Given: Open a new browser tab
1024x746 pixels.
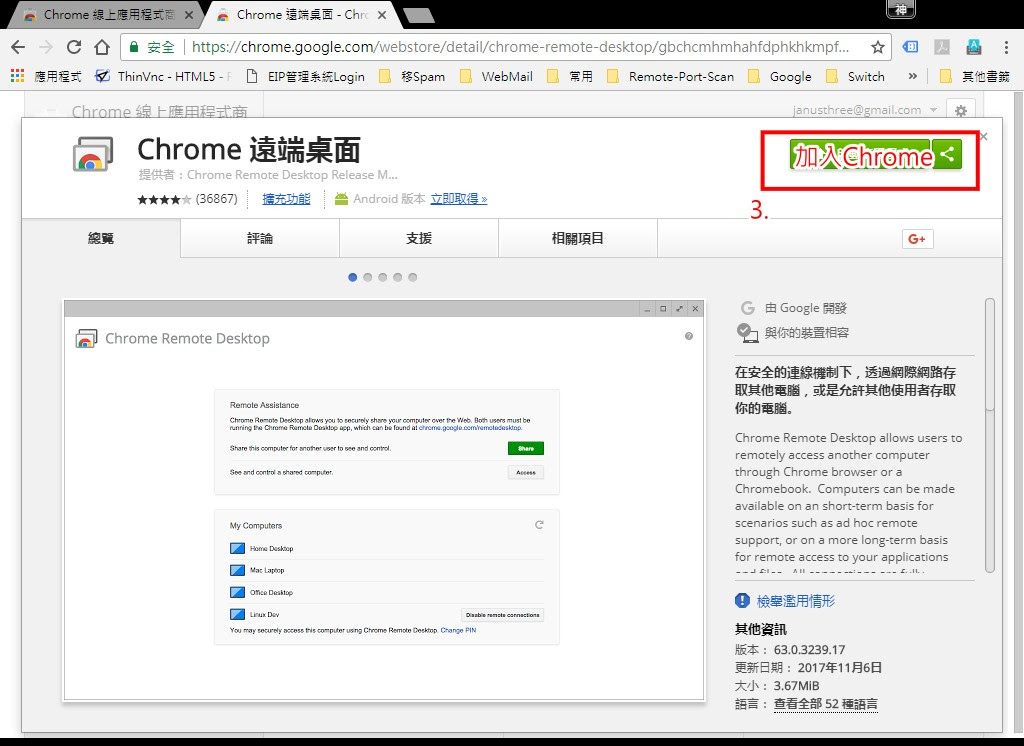Looking at the screenshot, I should pyautogui.click(x=418, y=16).
